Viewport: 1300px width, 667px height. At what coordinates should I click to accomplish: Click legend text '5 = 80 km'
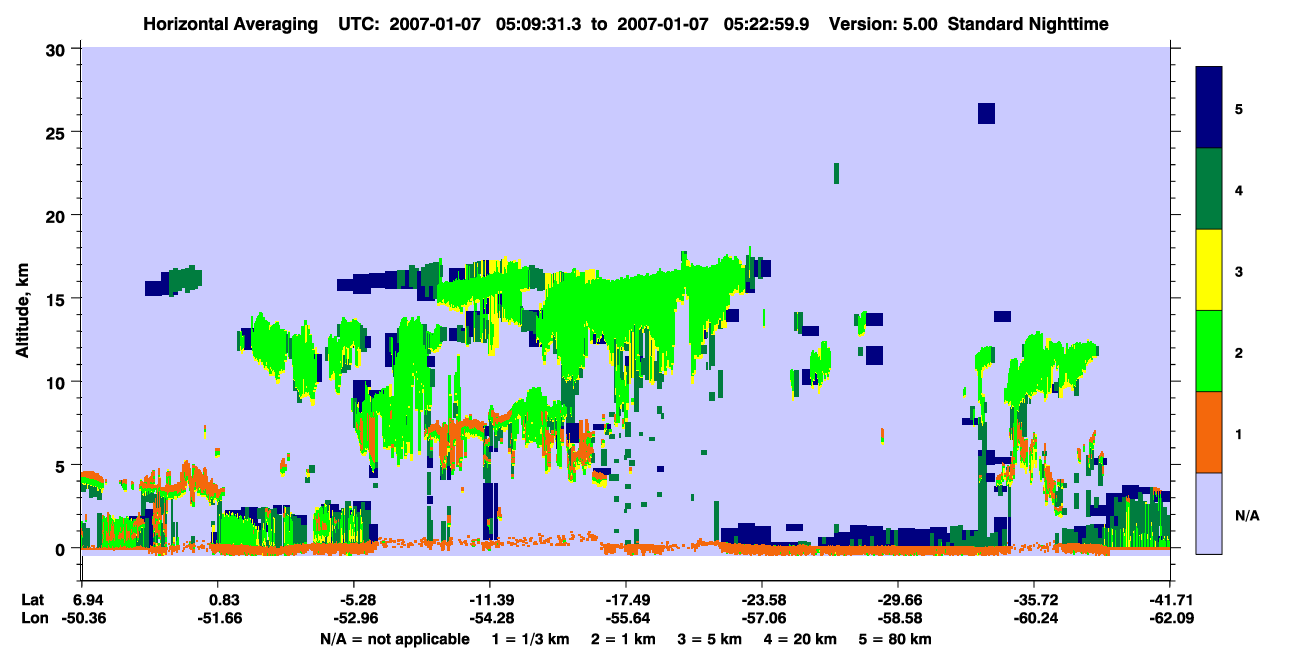click(x=896, y=638)
